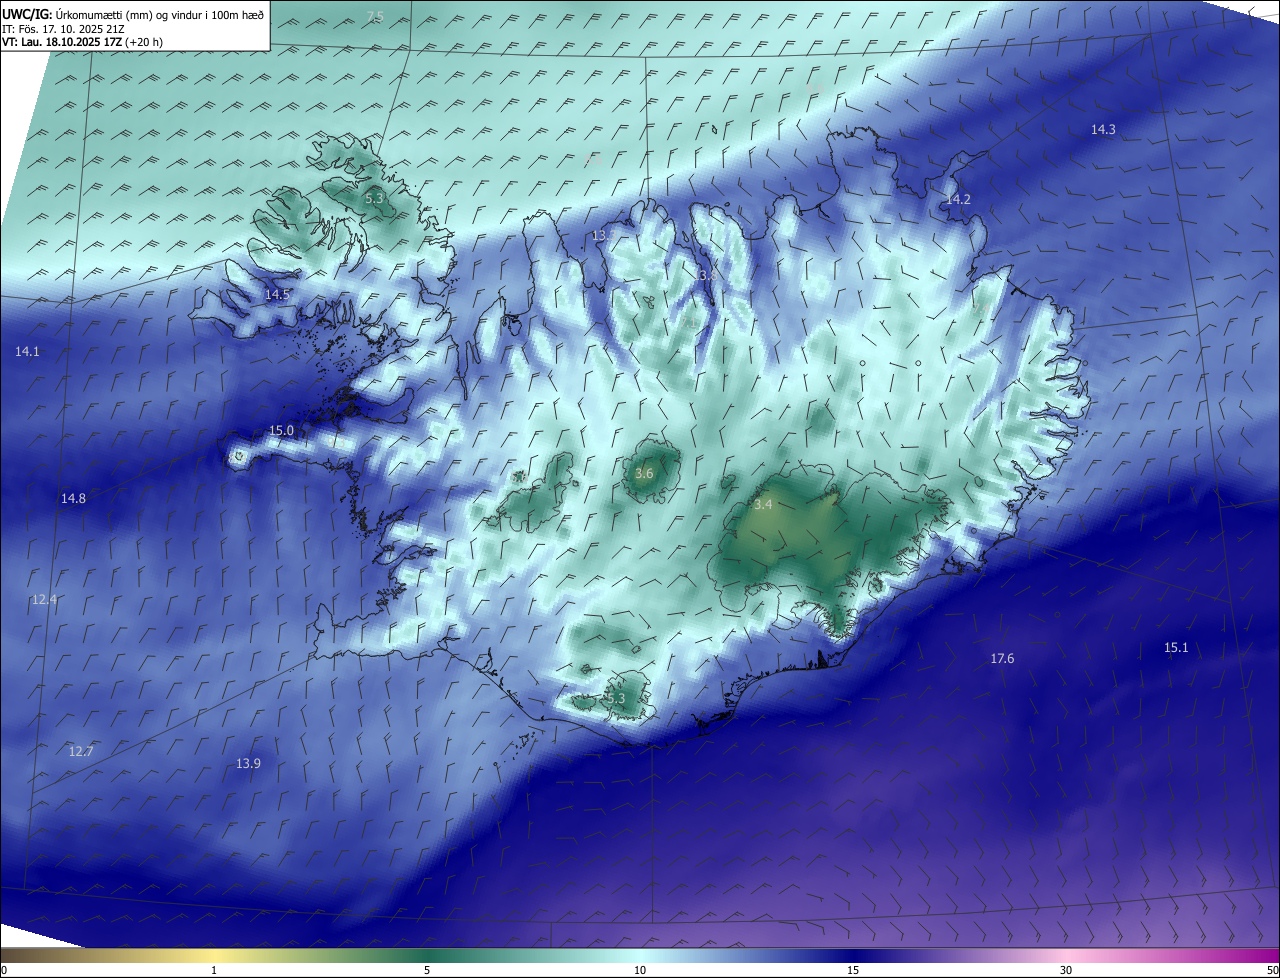Click the color scale tick labeled 50
1280x978 pixels.
coord(1272,970)
